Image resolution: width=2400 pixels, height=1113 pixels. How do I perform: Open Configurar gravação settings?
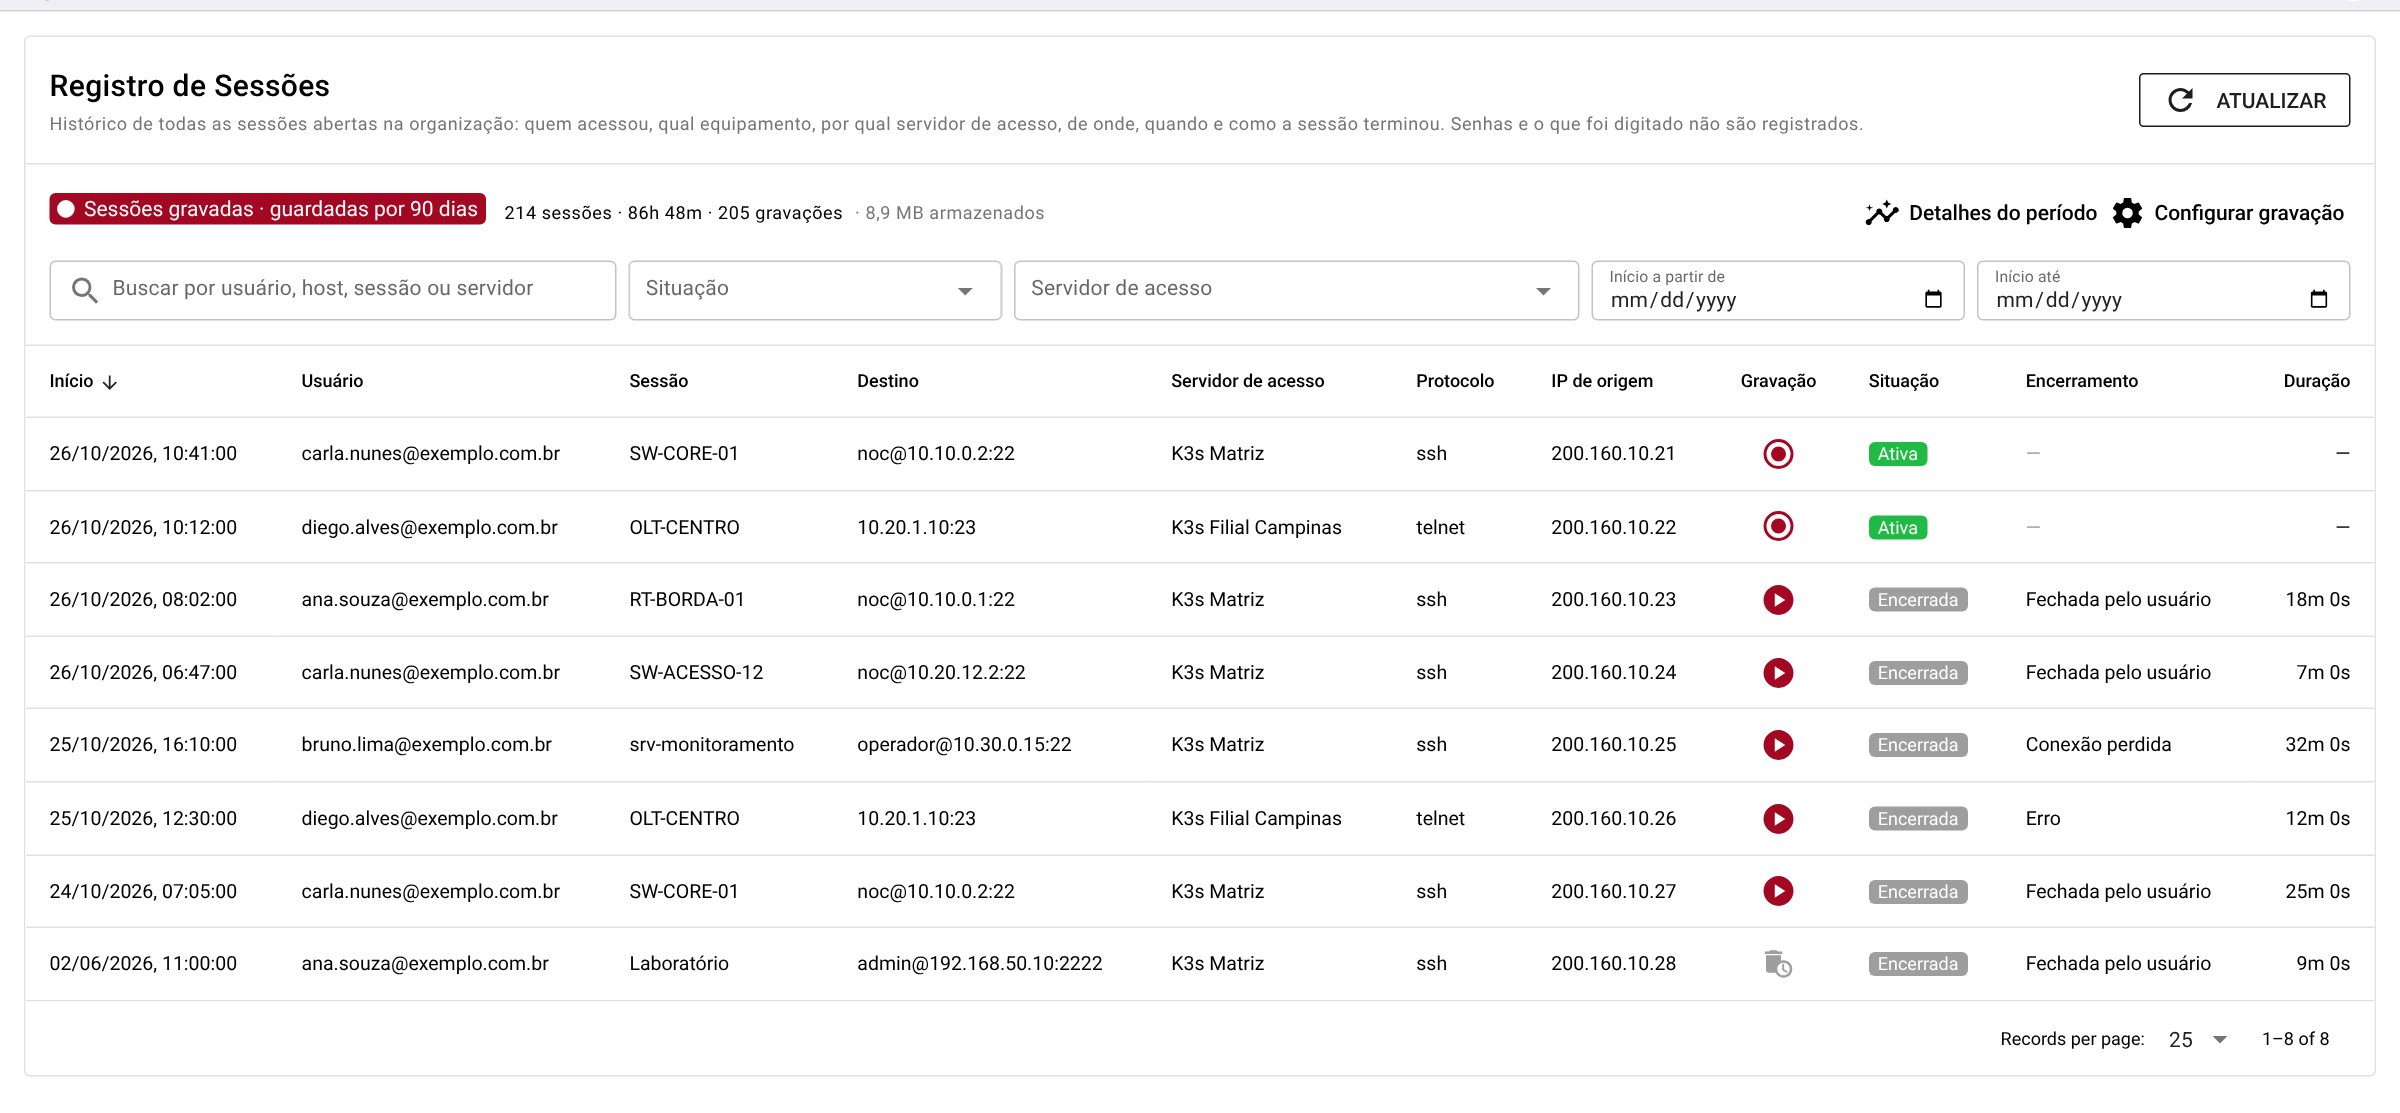pos(2228,213)
